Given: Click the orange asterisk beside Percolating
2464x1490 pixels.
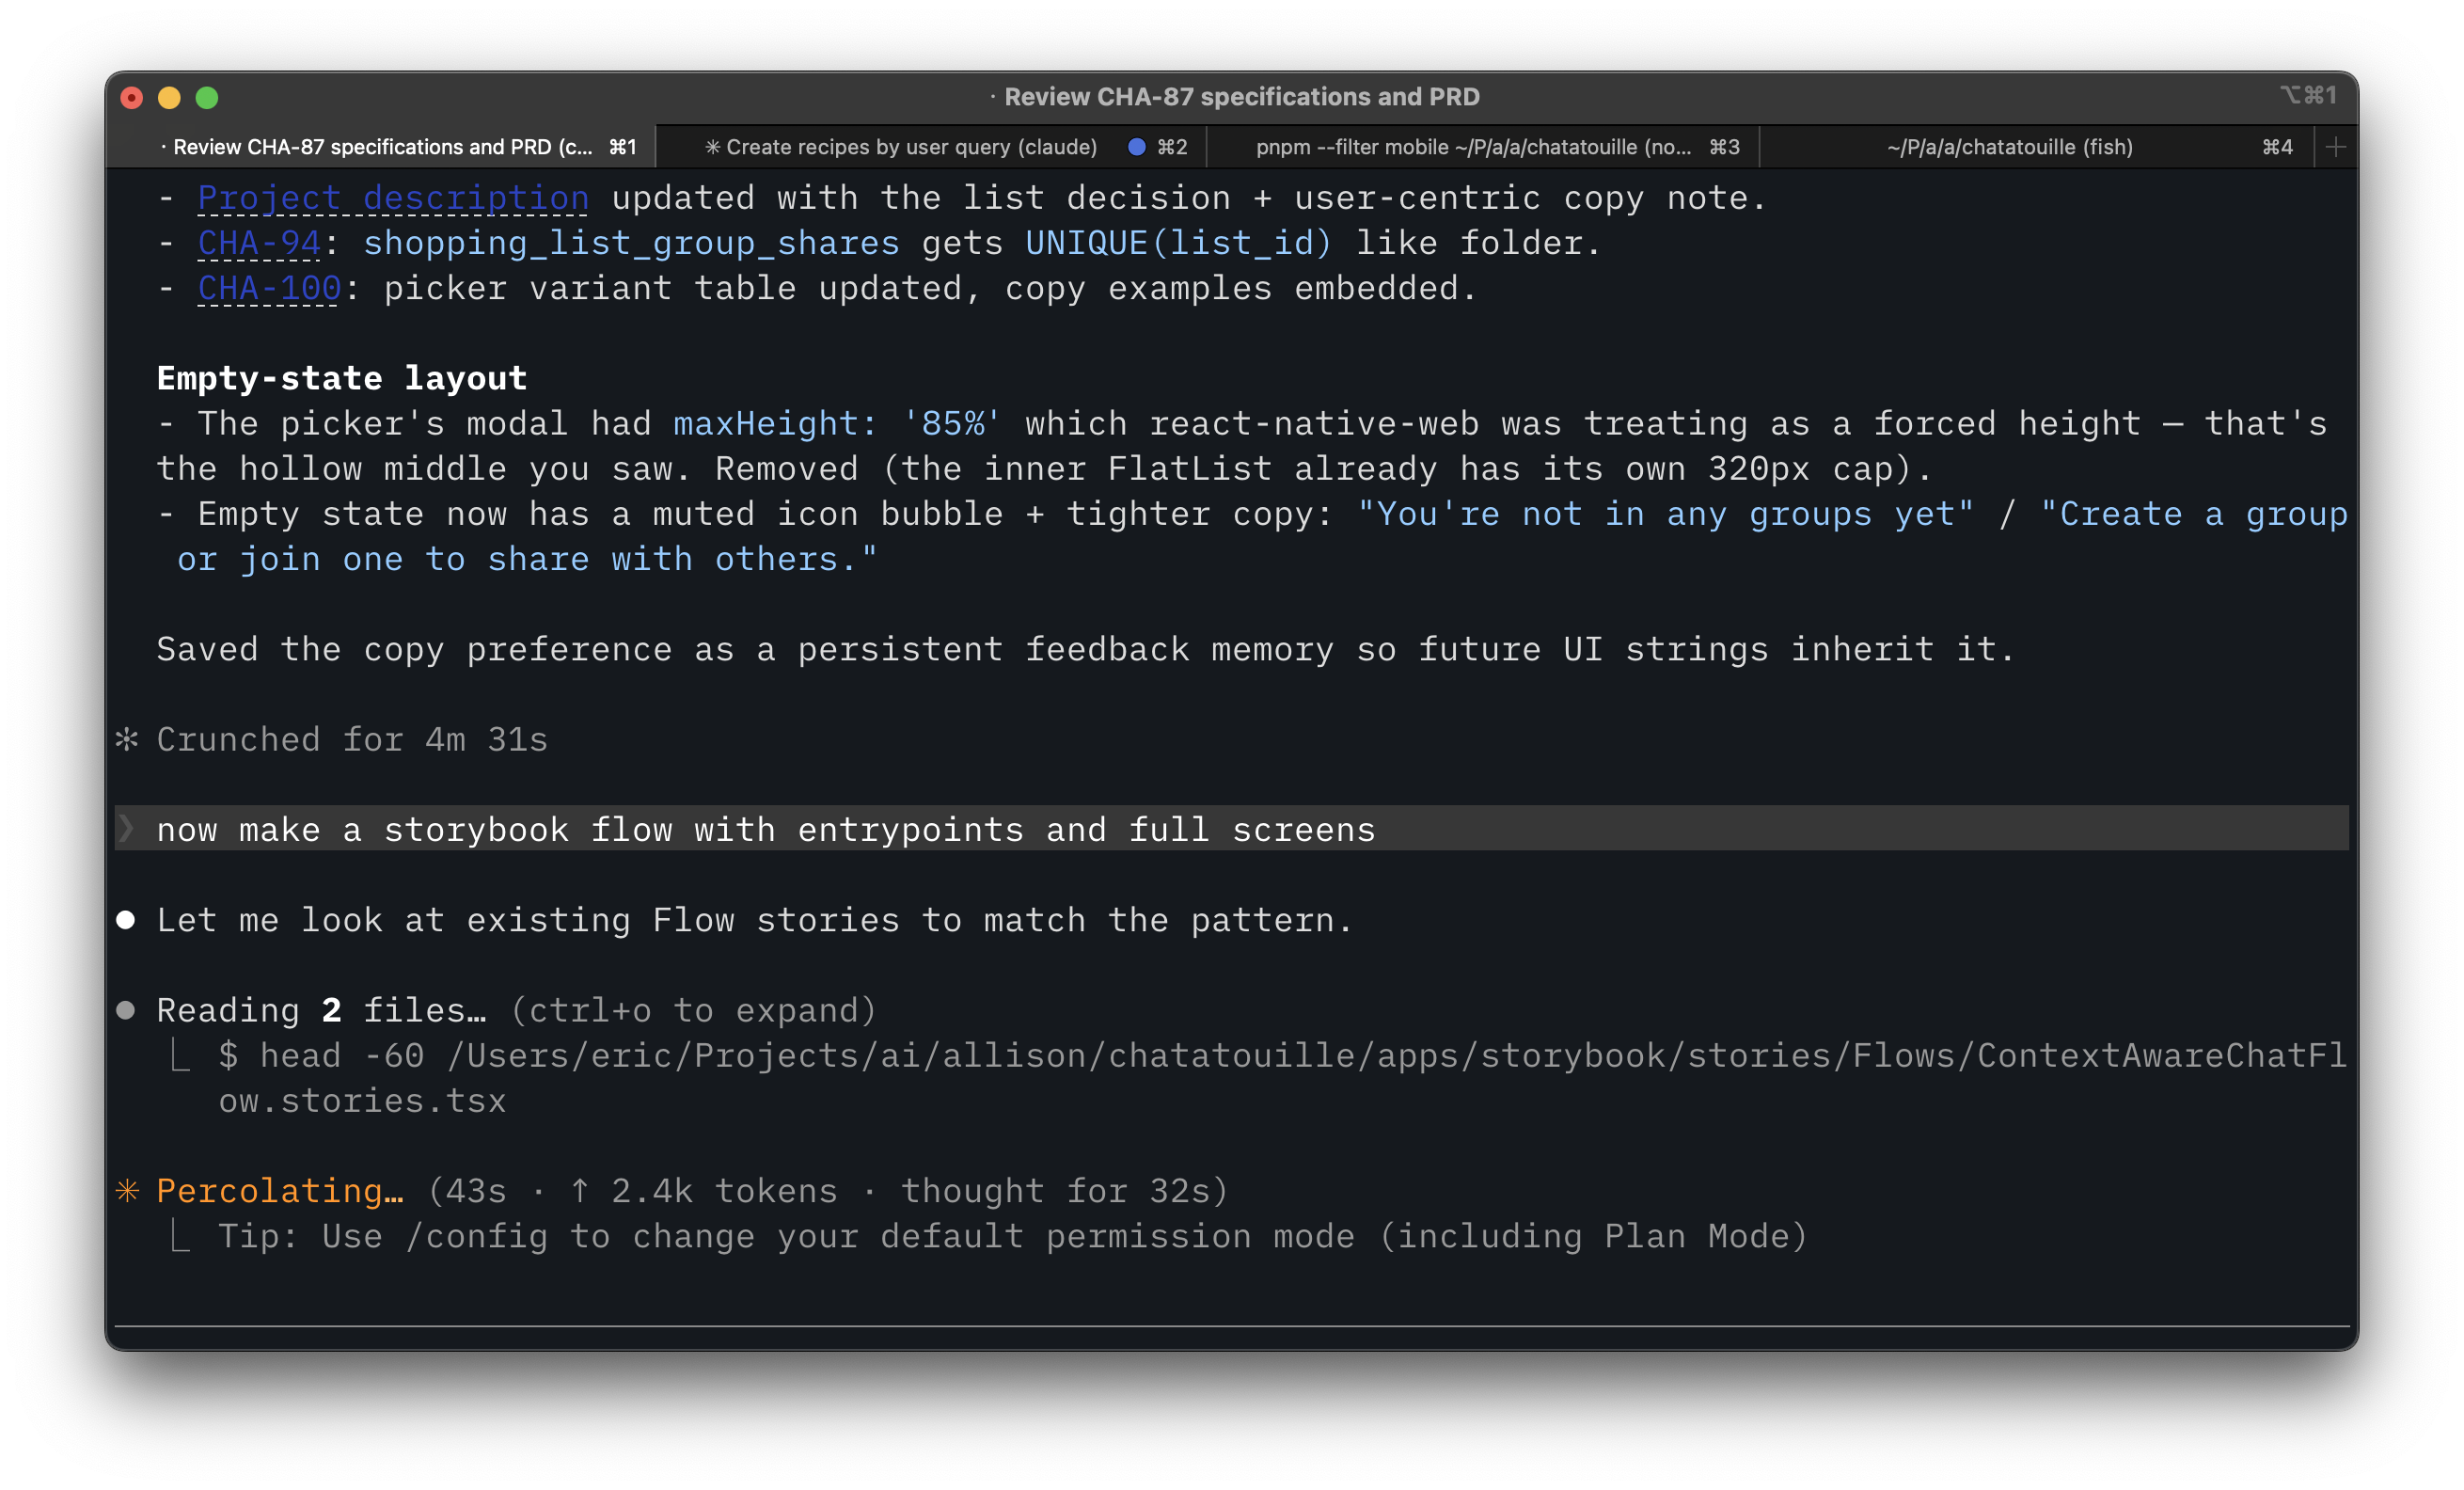Looking at the screenshot, I should 127,1190.
